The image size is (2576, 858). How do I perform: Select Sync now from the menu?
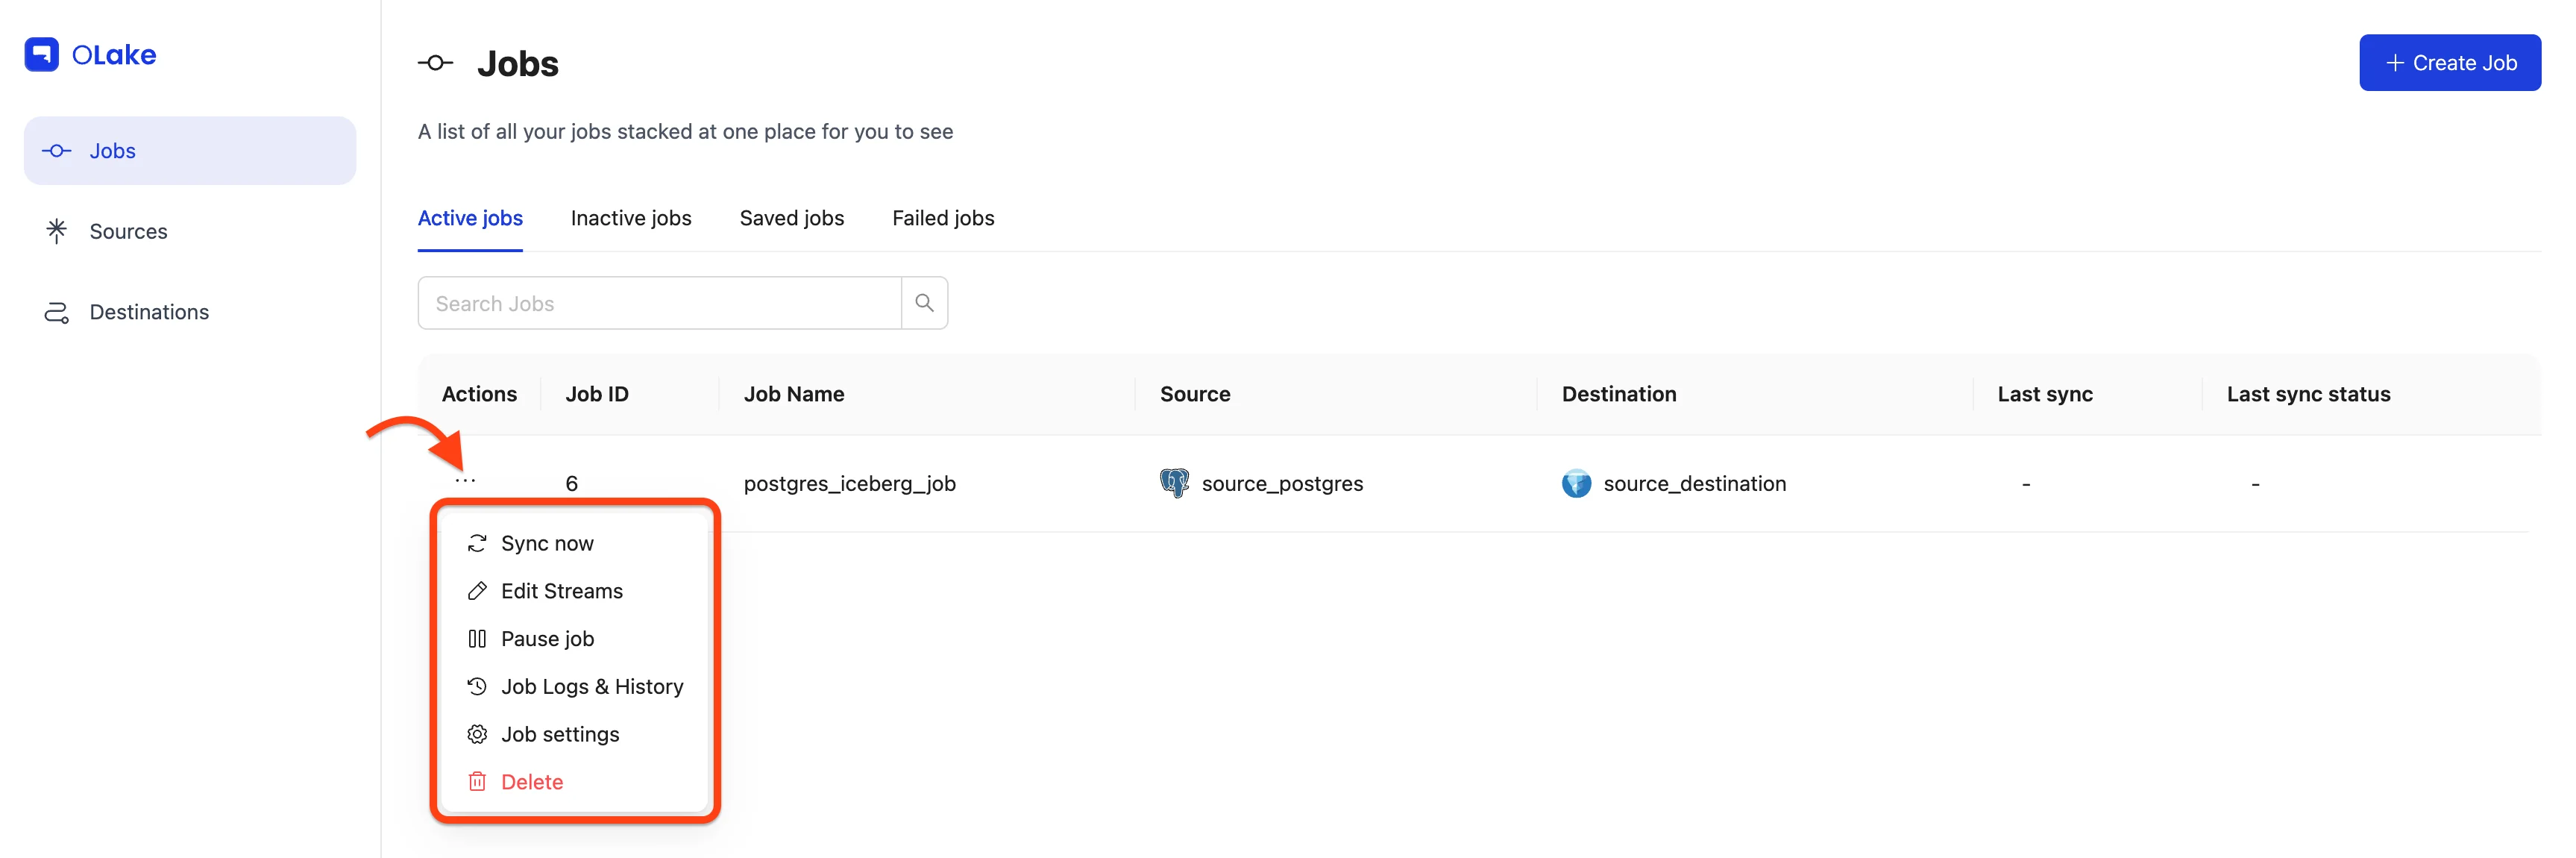coord(547,543)
